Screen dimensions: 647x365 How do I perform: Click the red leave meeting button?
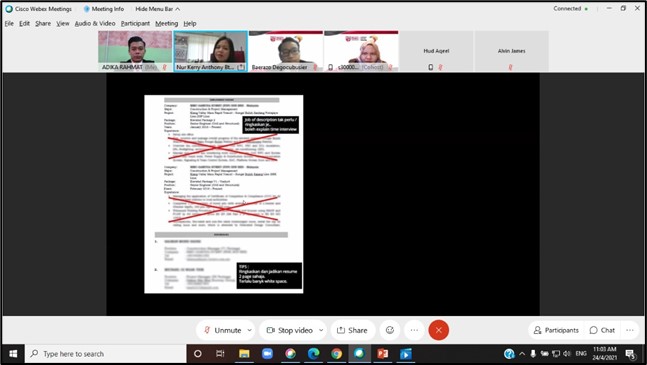[438, 330]
